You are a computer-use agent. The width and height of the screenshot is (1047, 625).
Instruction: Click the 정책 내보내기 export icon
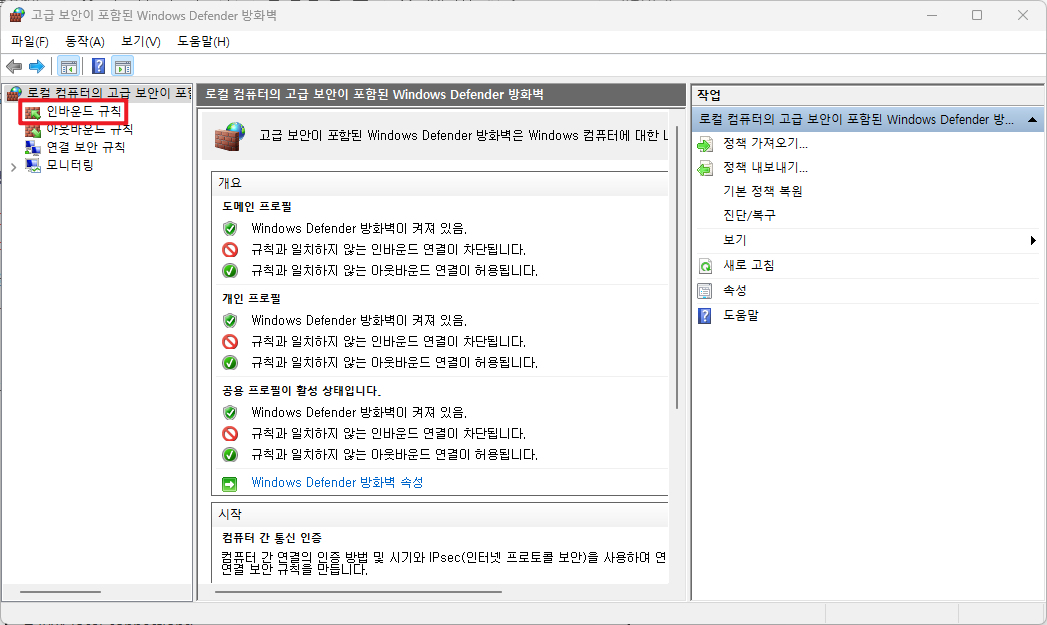pos(705,168)
